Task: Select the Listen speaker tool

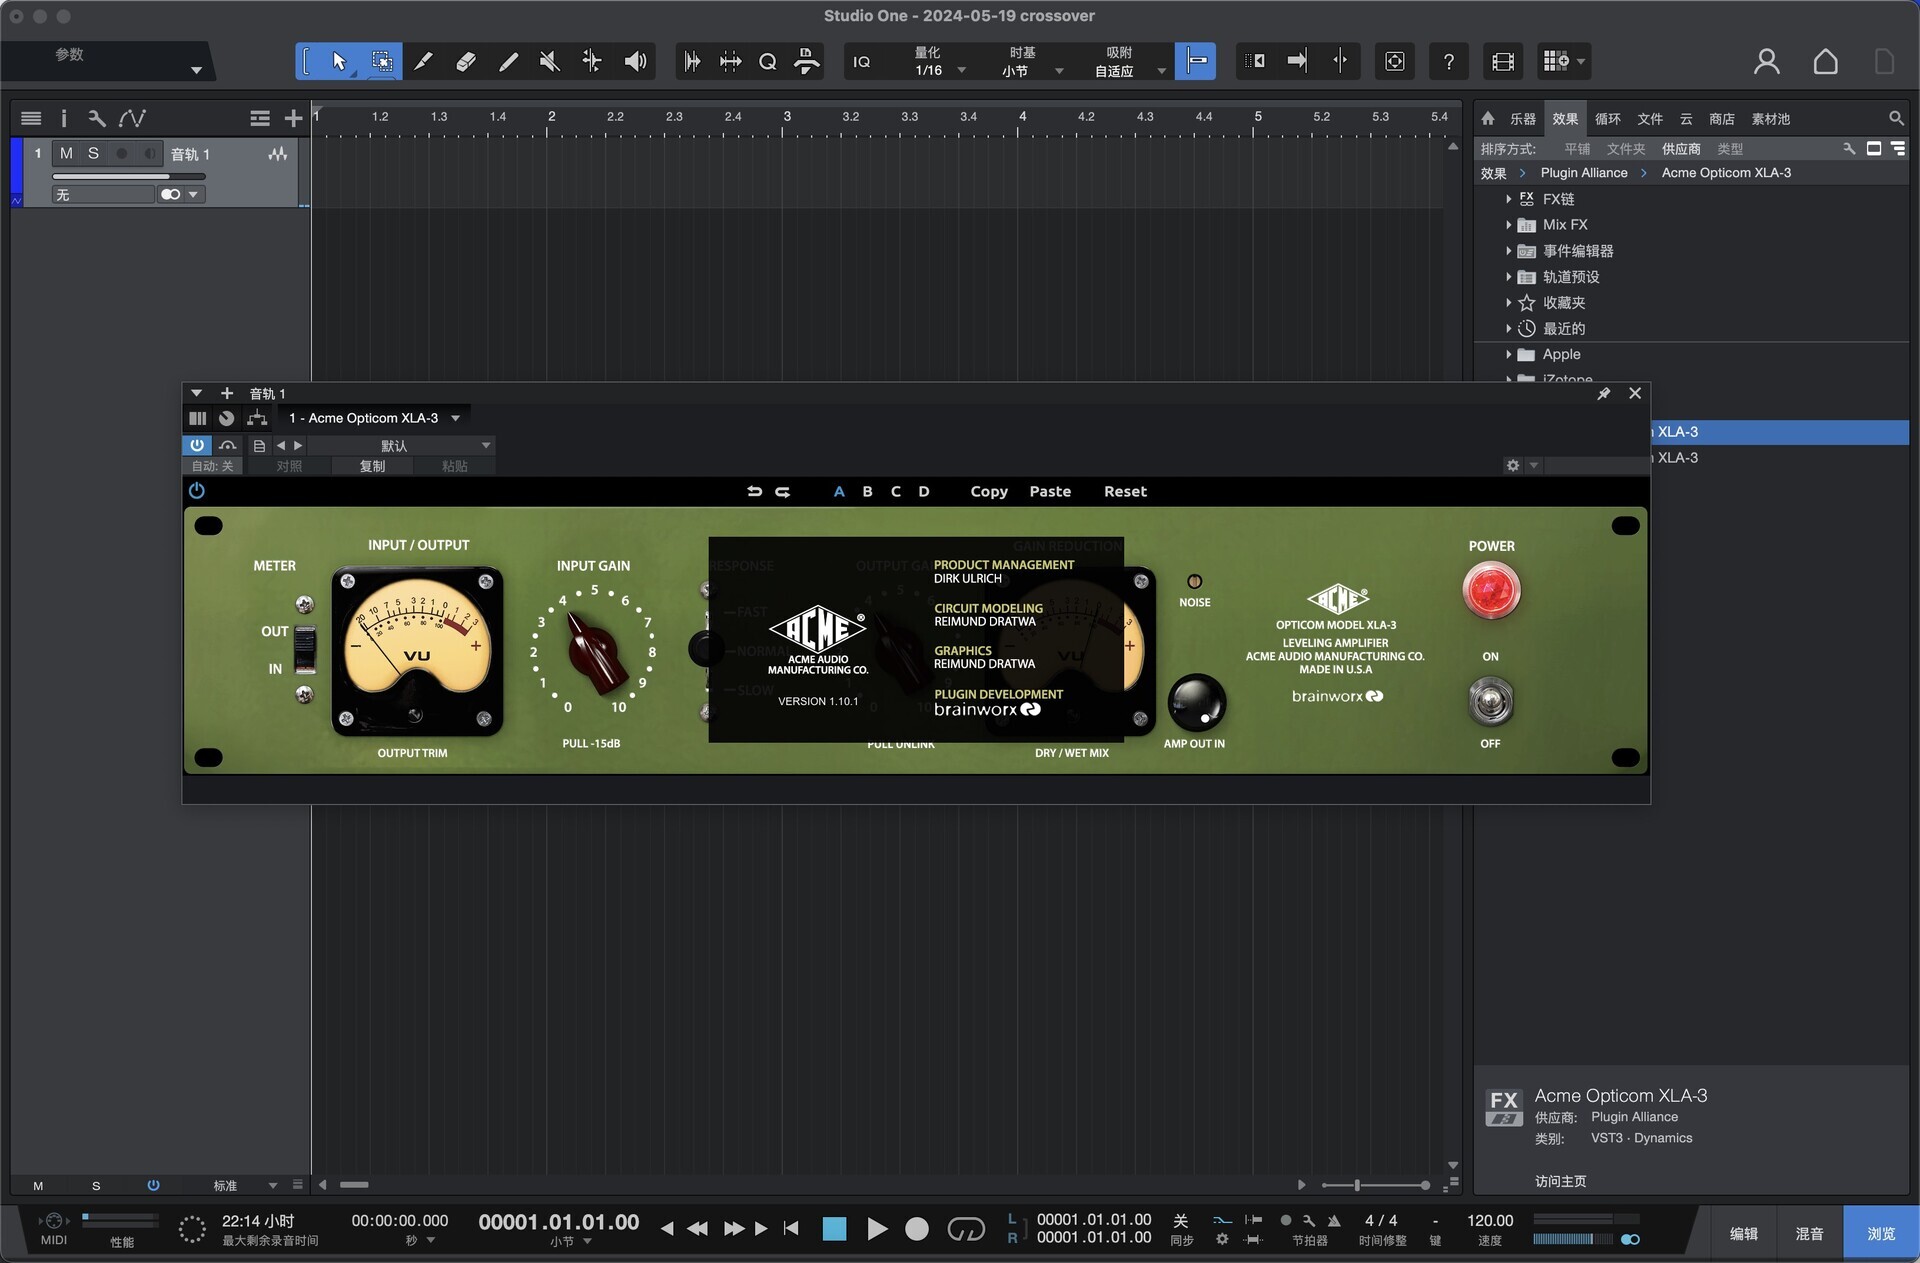Action: (635, 61)
